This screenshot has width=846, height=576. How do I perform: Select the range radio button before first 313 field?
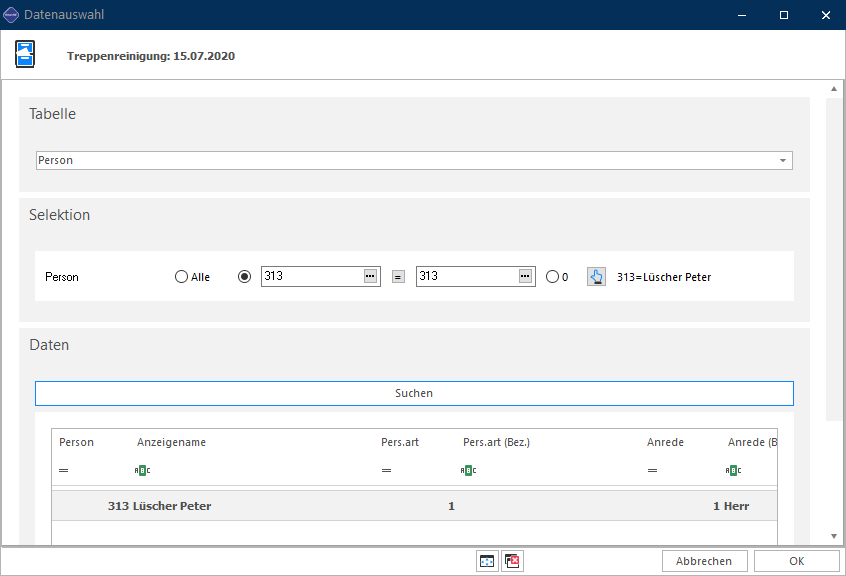coord(244,277)
